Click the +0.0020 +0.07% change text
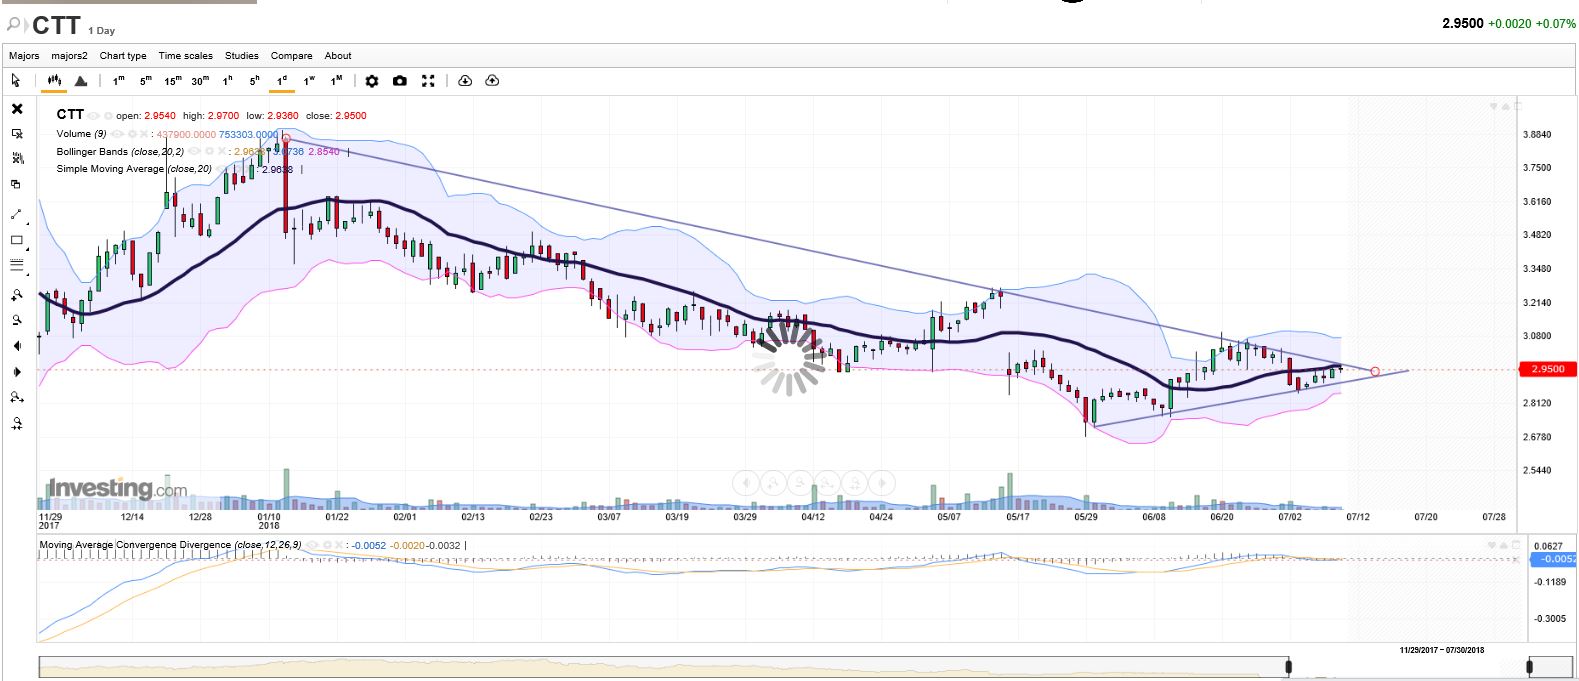1579x681 pixels. [1532, 23]
